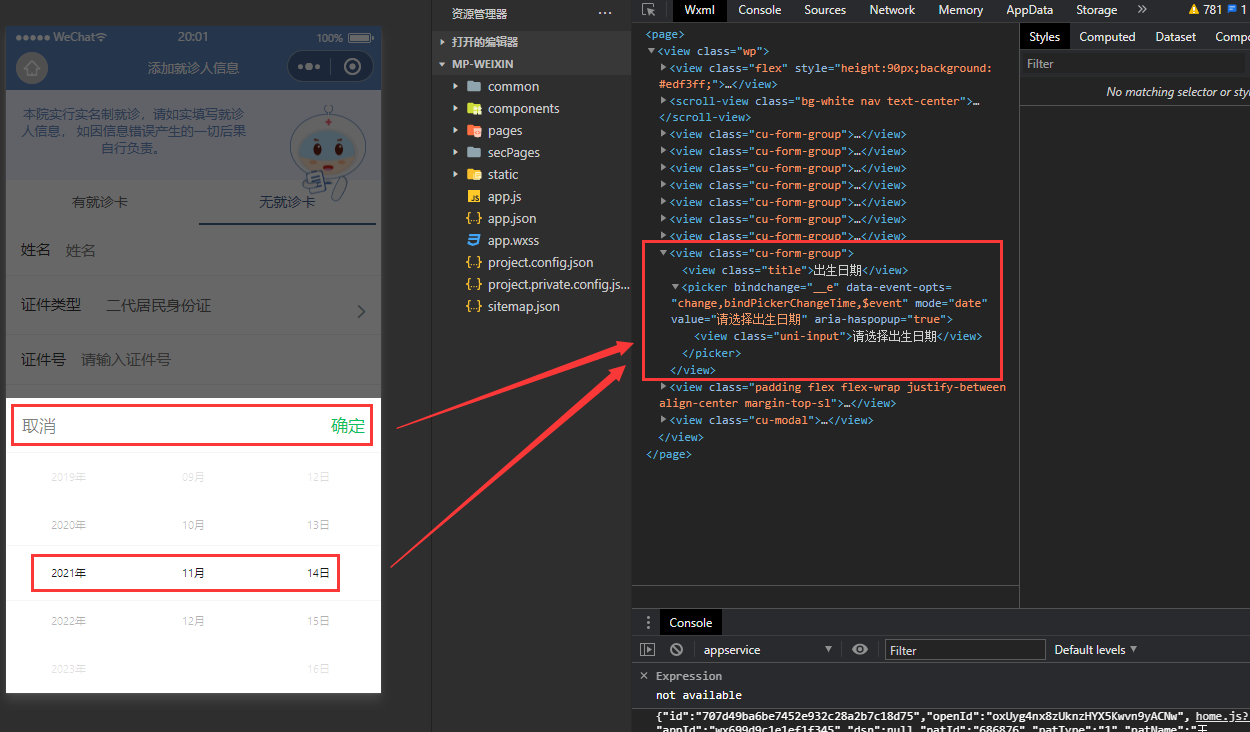The height and width of the screenshot is (732, 1250).
Task: Expand the scroll-view bg-white nav node
Action: (664, 101)
